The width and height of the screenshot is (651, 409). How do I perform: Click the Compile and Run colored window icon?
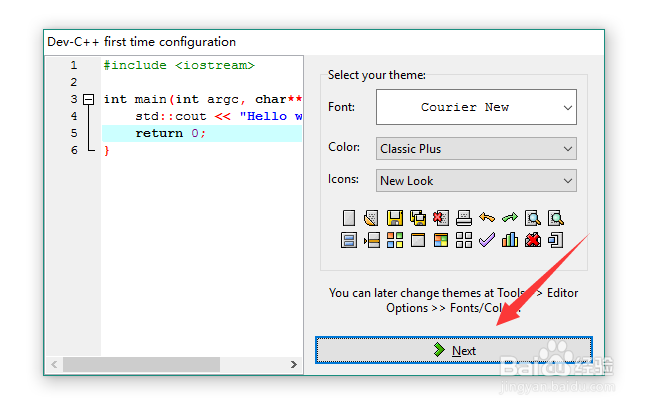click(441, 240)
